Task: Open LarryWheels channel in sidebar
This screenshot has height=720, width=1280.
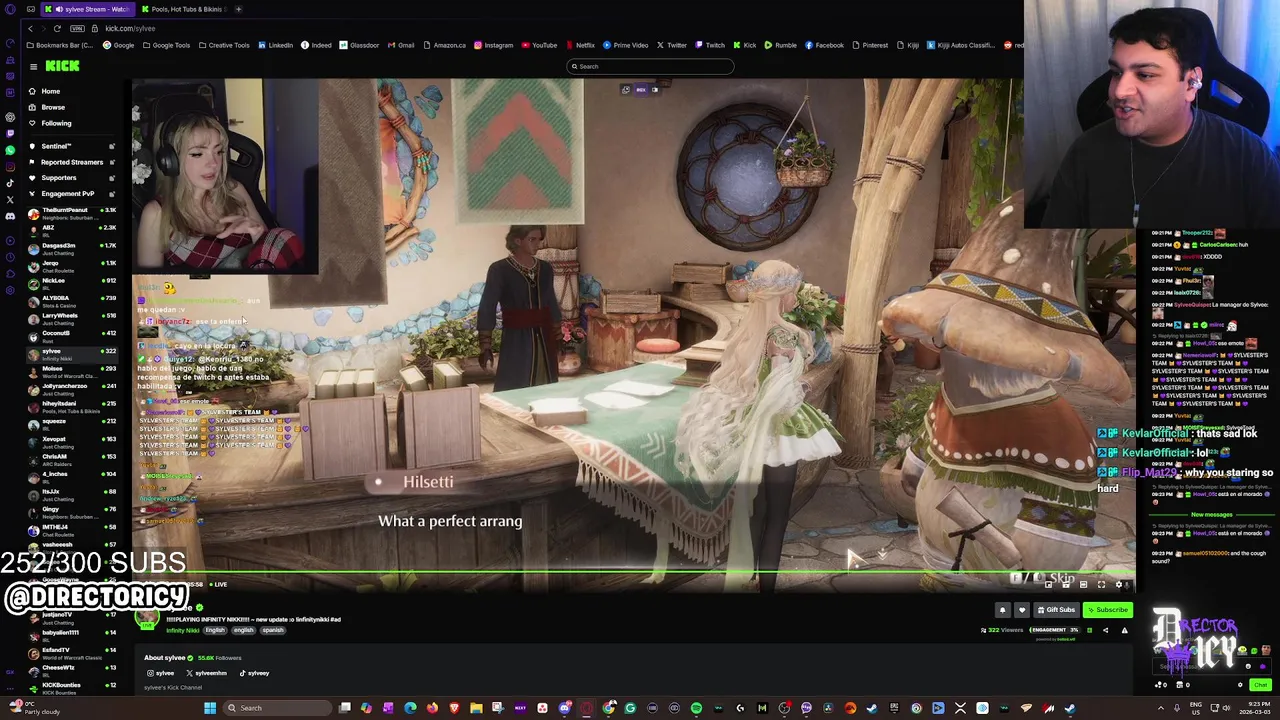Action: click(72, 318)
